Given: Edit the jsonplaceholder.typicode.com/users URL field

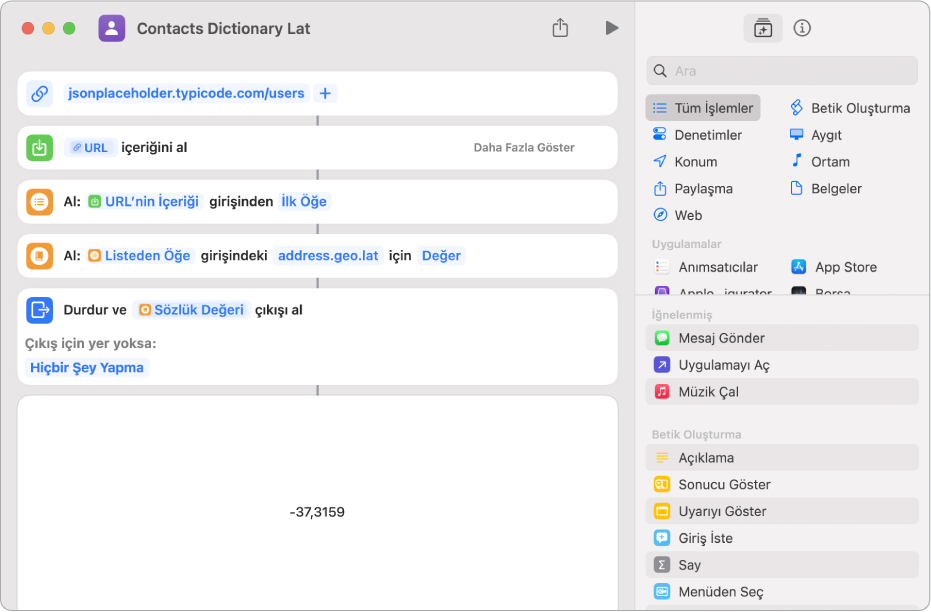Looking at the screenshot, I should point(186,93).
